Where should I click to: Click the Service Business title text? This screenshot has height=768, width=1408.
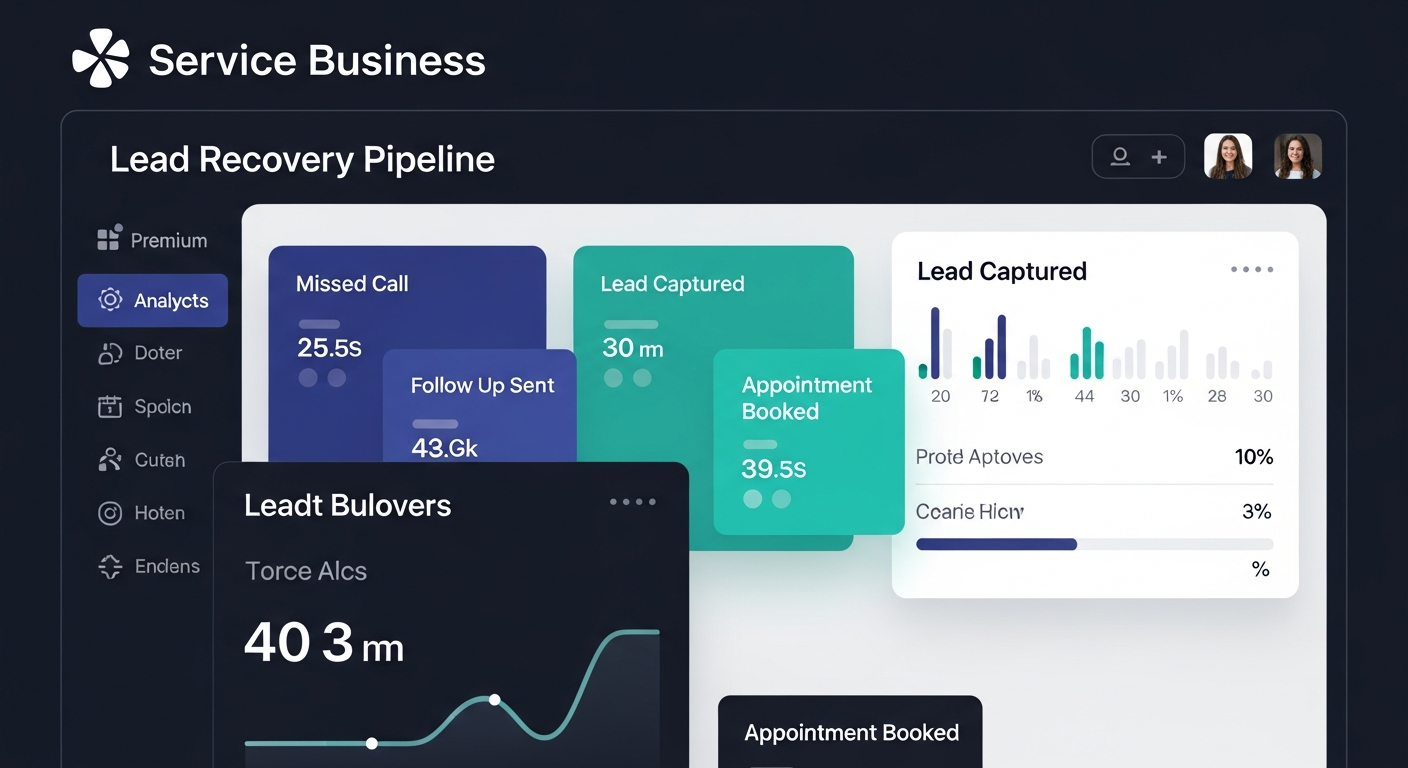(317, 60)
